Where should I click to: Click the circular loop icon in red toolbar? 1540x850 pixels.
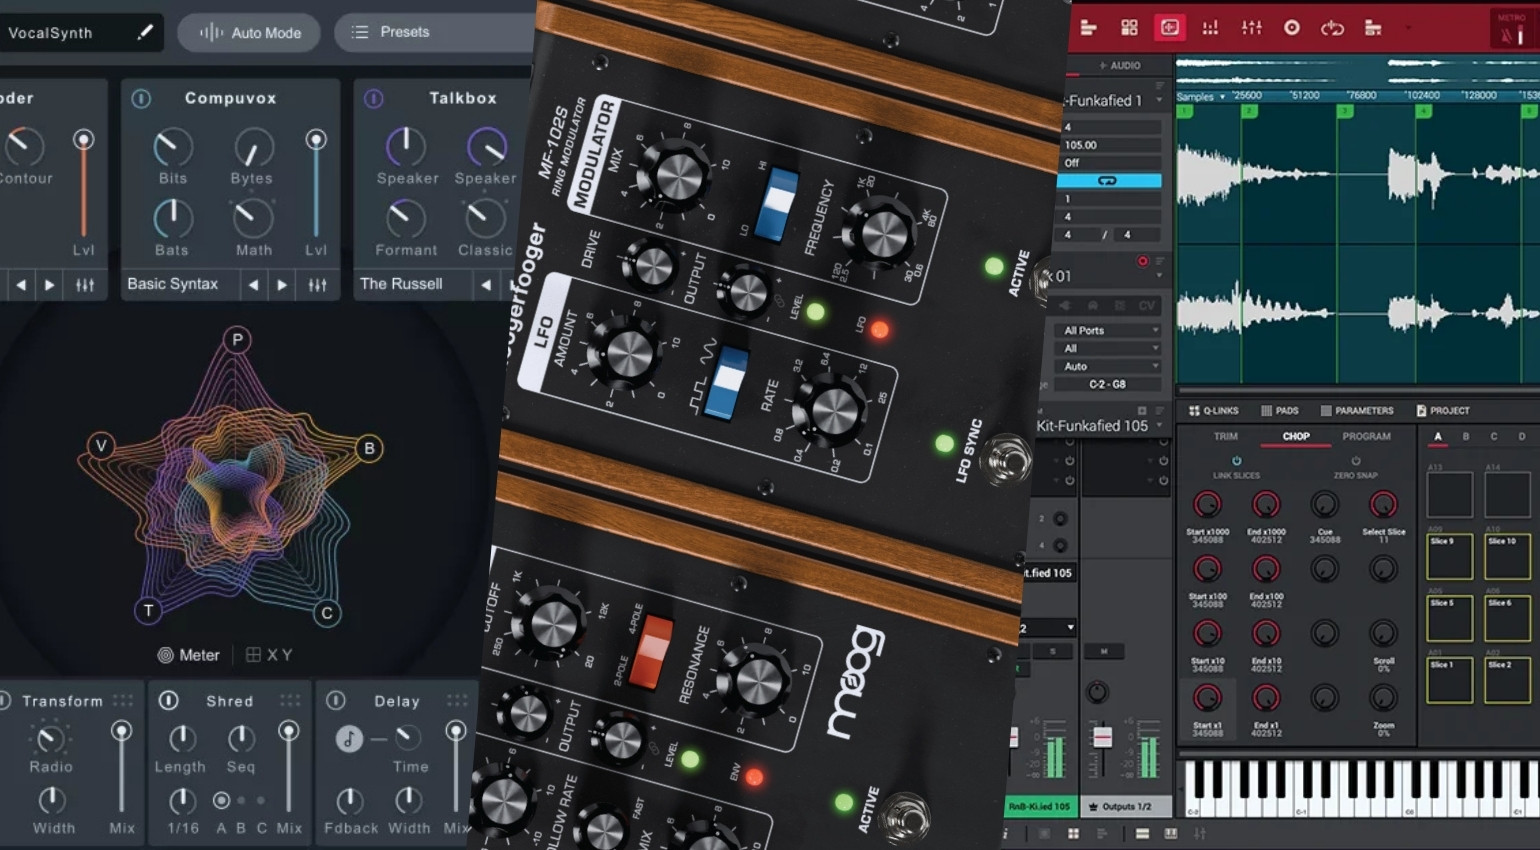[x=1335, y=28]
